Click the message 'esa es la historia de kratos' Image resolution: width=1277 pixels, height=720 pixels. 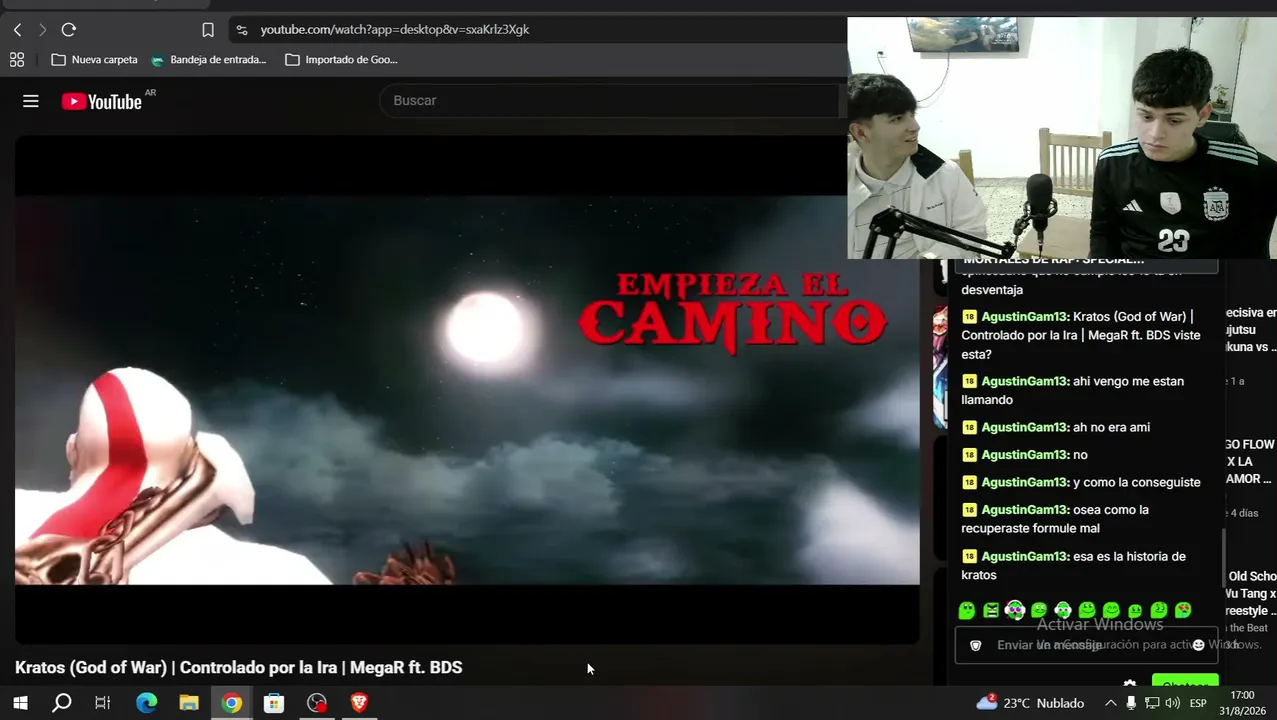(x=1074, y=565)
